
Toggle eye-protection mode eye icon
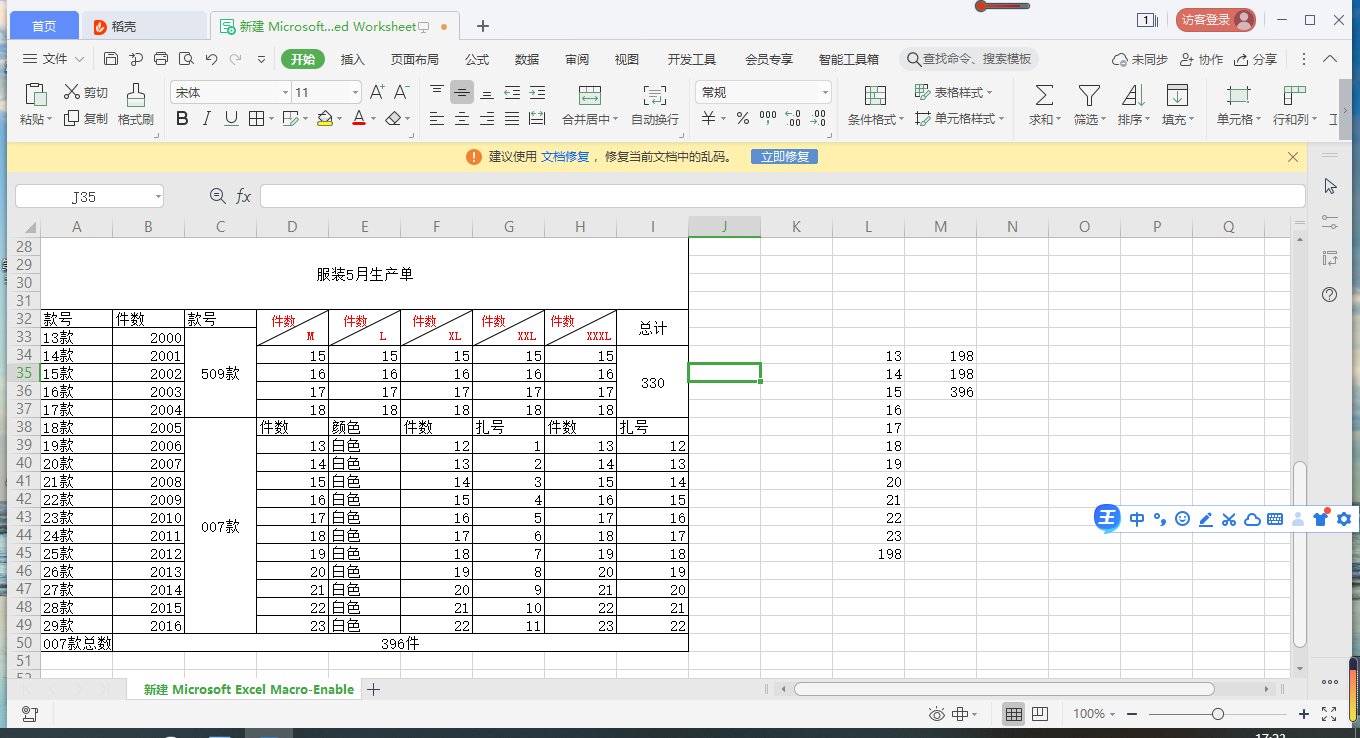pos(937,714)
